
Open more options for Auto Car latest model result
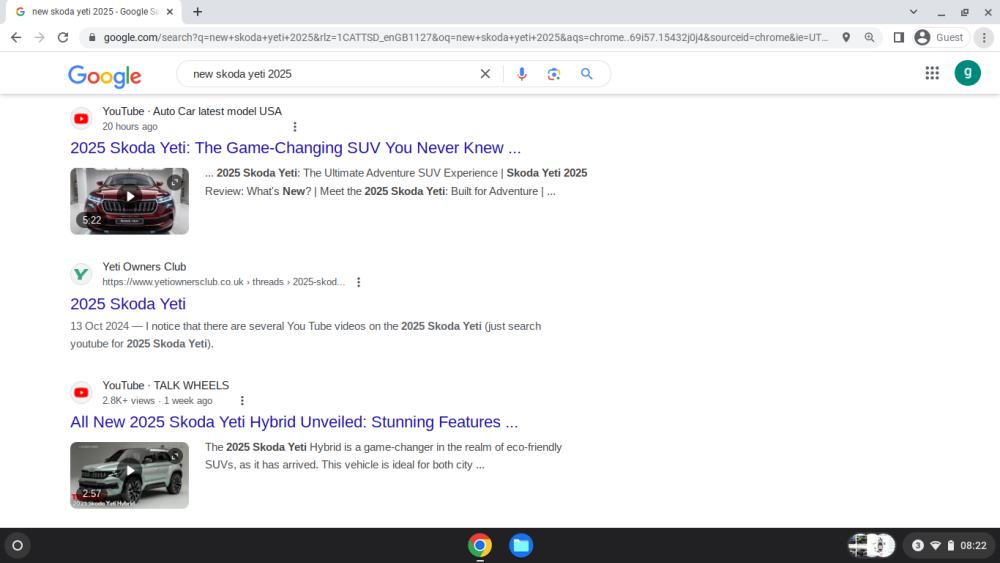(295, 127)
